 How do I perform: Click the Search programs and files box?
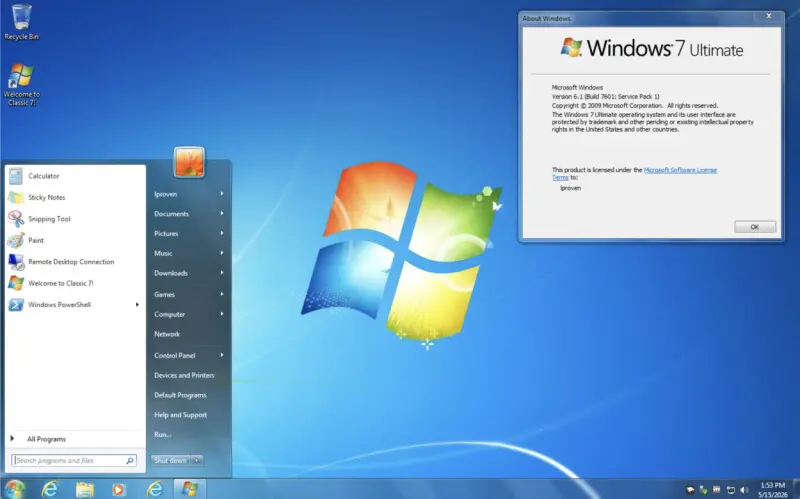coord(74,461)
